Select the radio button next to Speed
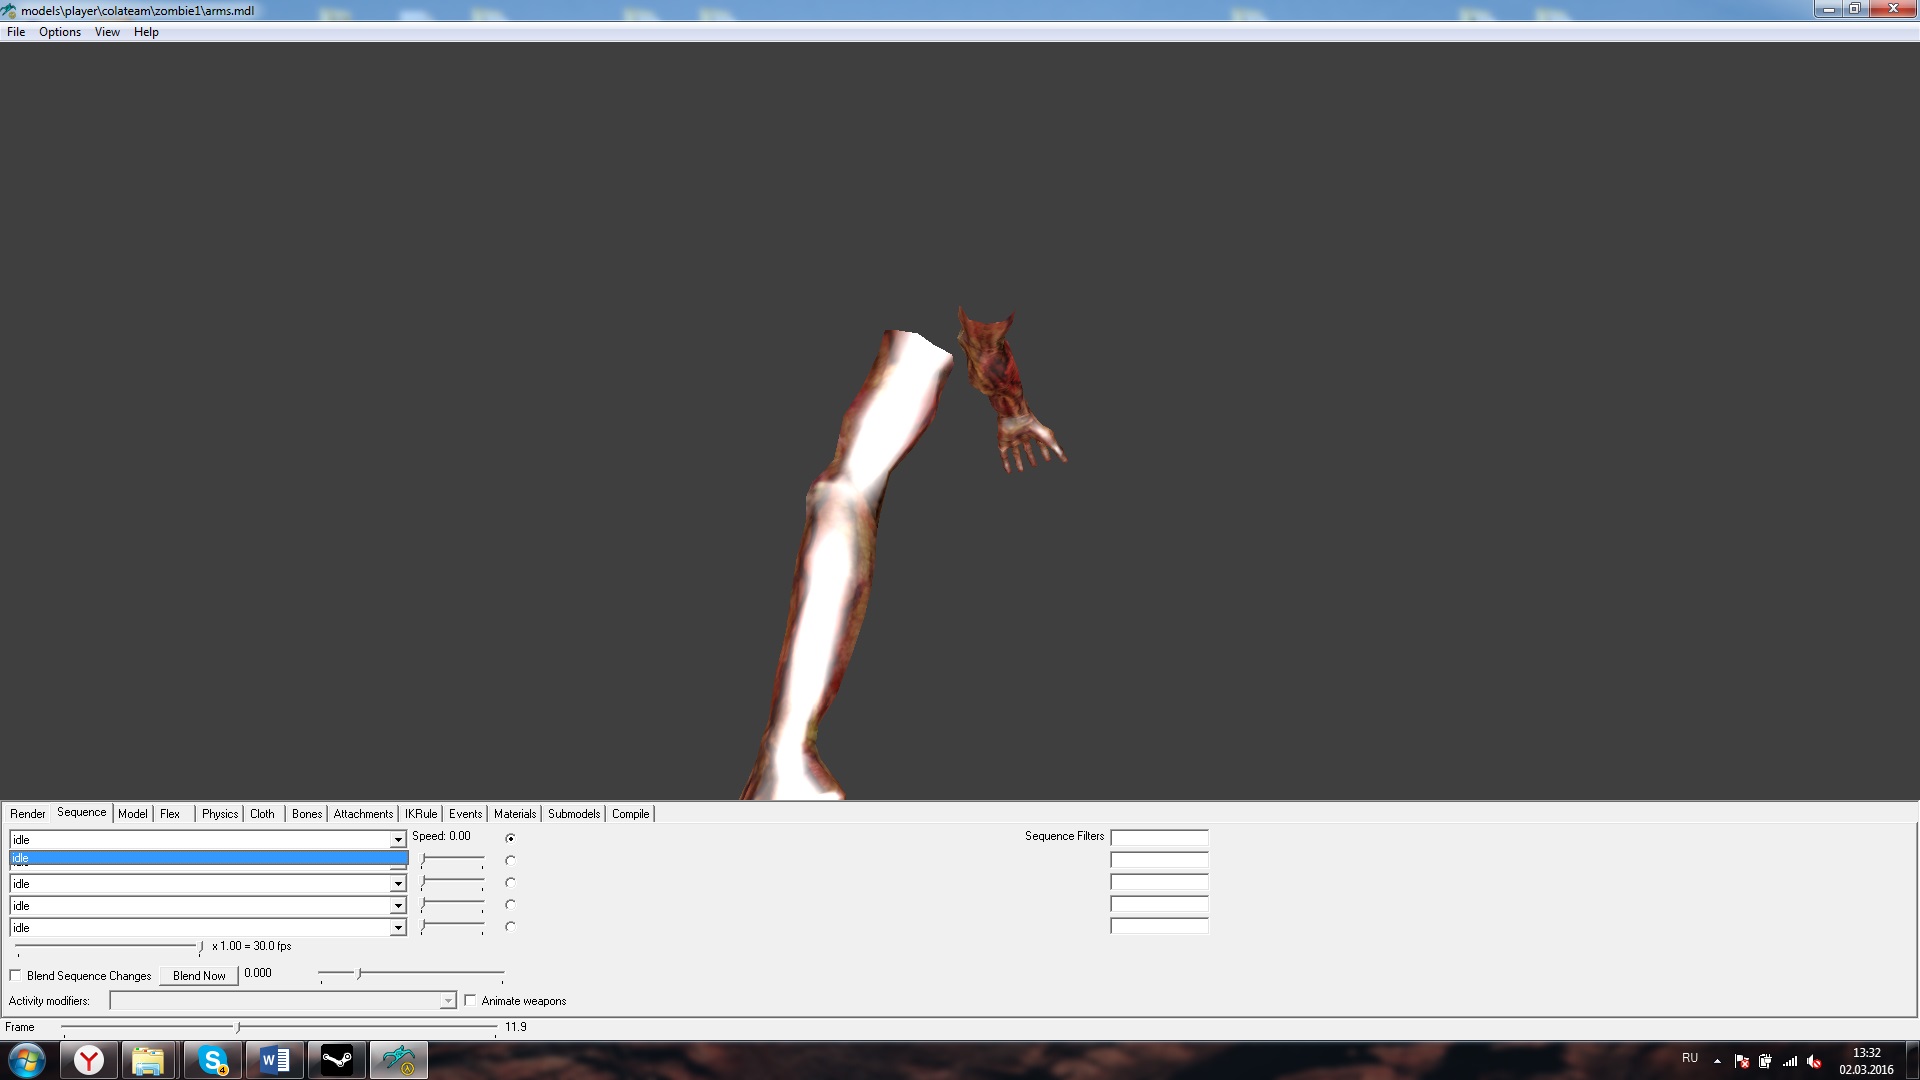The width and height of the screenshot is (1920, 1080). pos(510,838)
